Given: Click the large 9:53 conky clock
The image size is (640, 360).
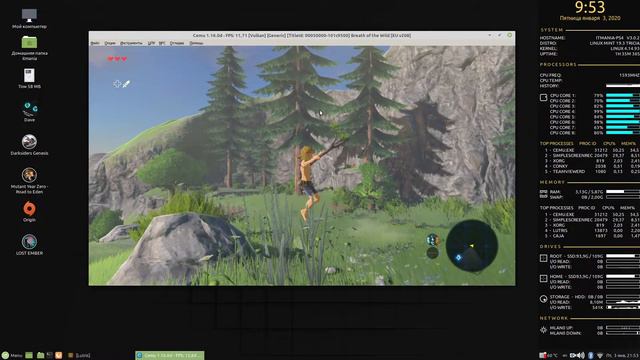Looking at the screenshot, I should pos(590,7).
